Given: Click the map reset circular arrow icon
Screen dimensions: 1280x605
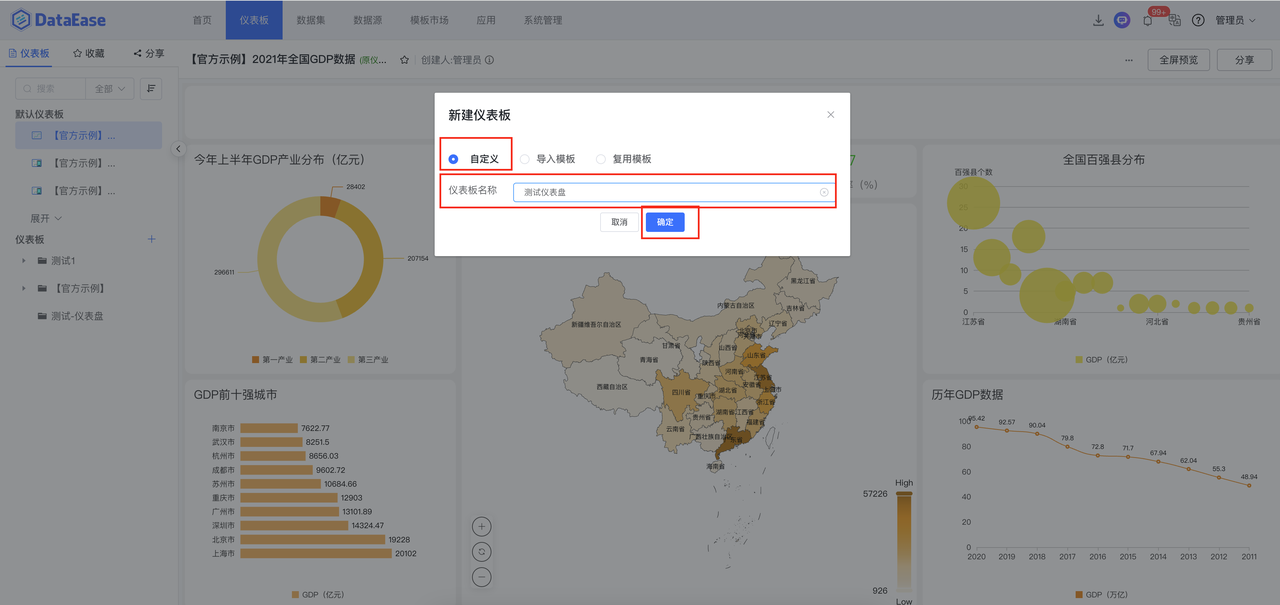Looking at the screenshot, I should [x=481, y=551].
